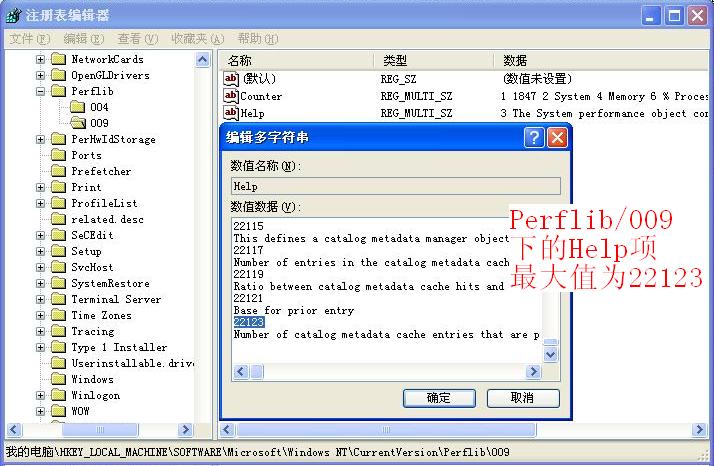Click the Windows folder icon

click(x=59, y=379)
